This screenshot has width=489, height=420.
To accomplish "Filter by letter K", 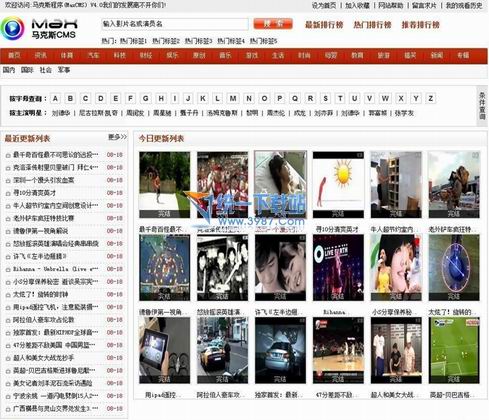I will [x=203, y=98].
